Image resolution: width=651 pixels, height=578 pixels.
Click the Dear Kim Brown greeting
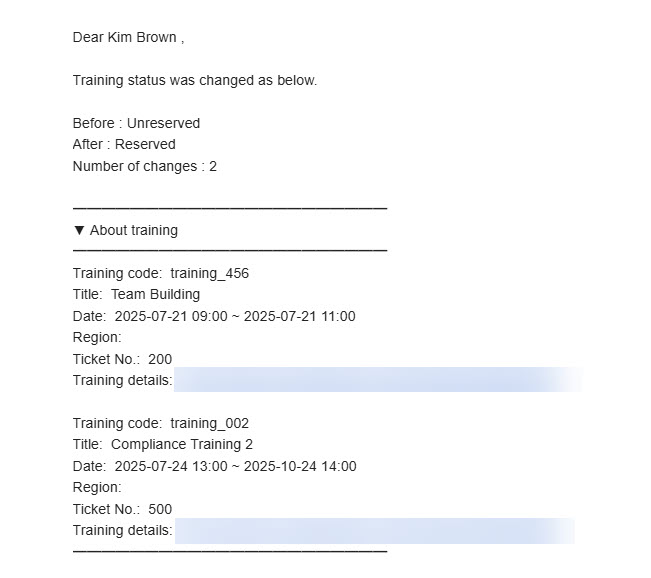[x=128, y=37]
